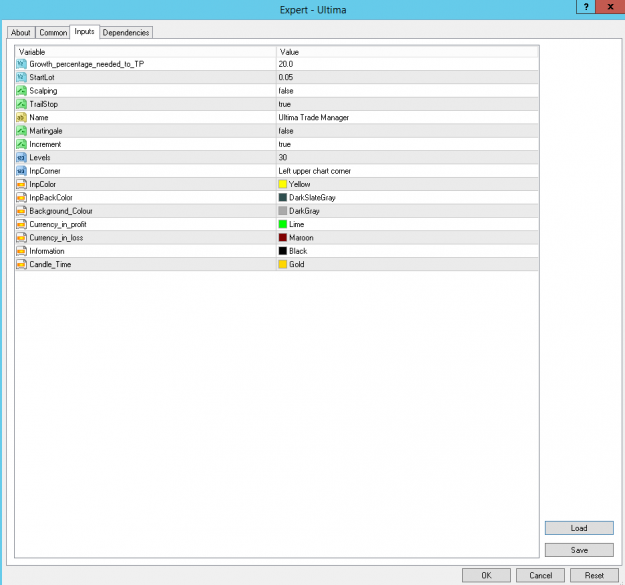Screen dimensions: 625x585
Task: Open the Dependencies tab
Action: 126,33
